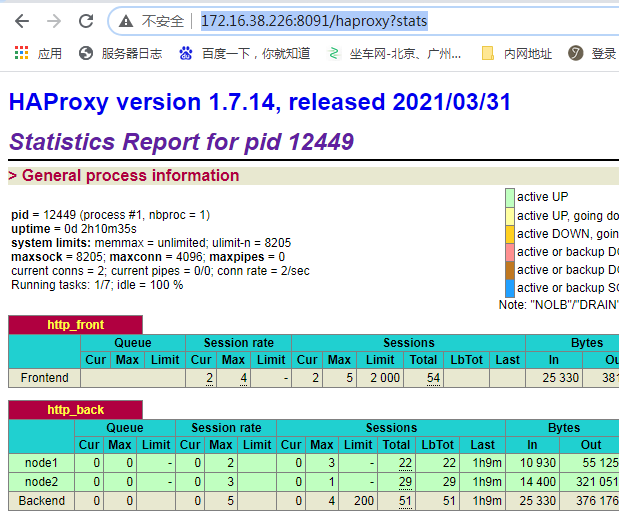
Task: Click the uptime 0d 2h10m35s line
Action: click(x=74, y=229)
